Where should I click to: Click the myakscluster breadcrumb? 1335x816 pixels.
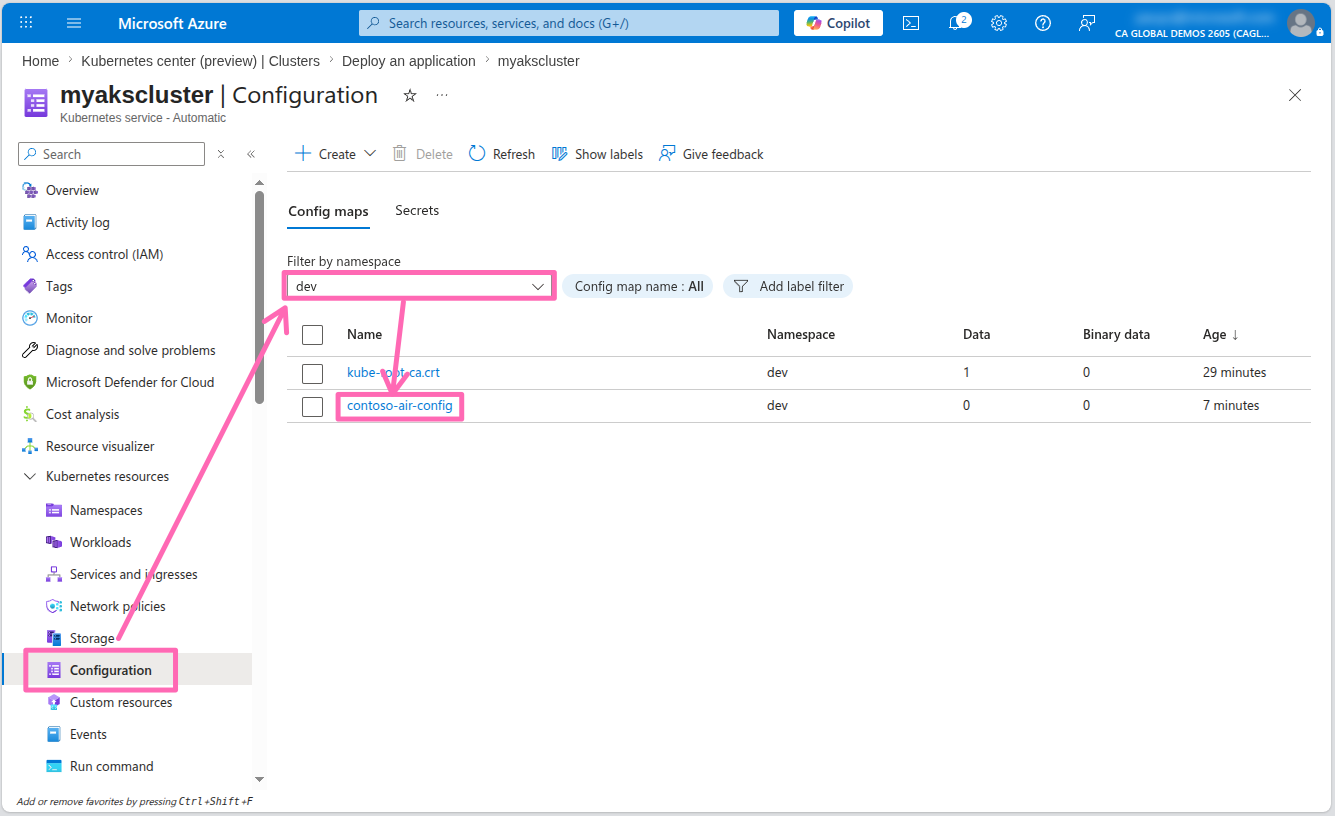click(x=539, y=61)
